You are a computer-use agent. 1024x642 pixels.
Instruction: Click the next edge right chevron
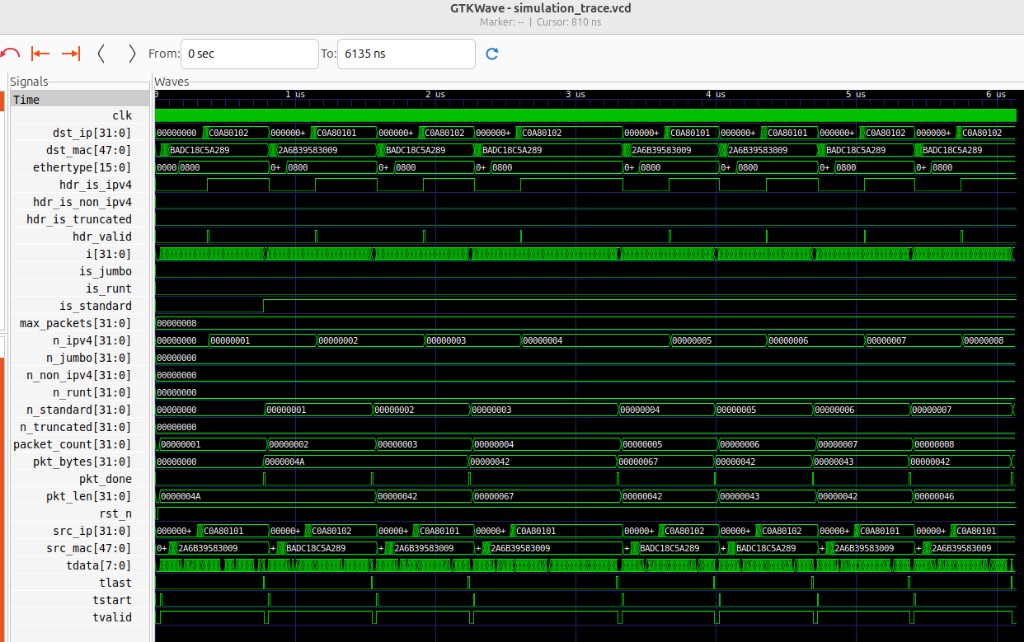click(x=131, y=54)
